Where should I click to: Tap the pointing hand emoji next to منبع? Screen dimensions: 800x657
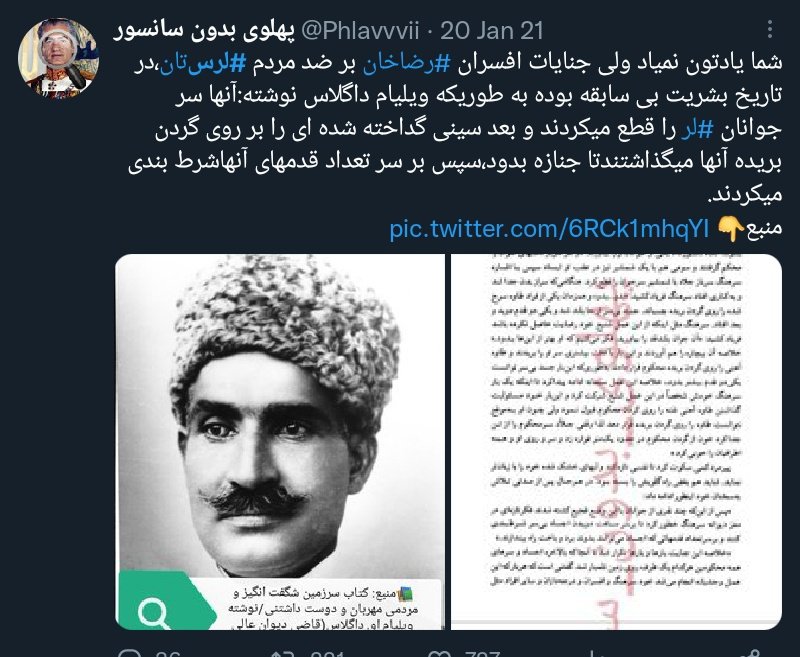[x=731, y=229]
